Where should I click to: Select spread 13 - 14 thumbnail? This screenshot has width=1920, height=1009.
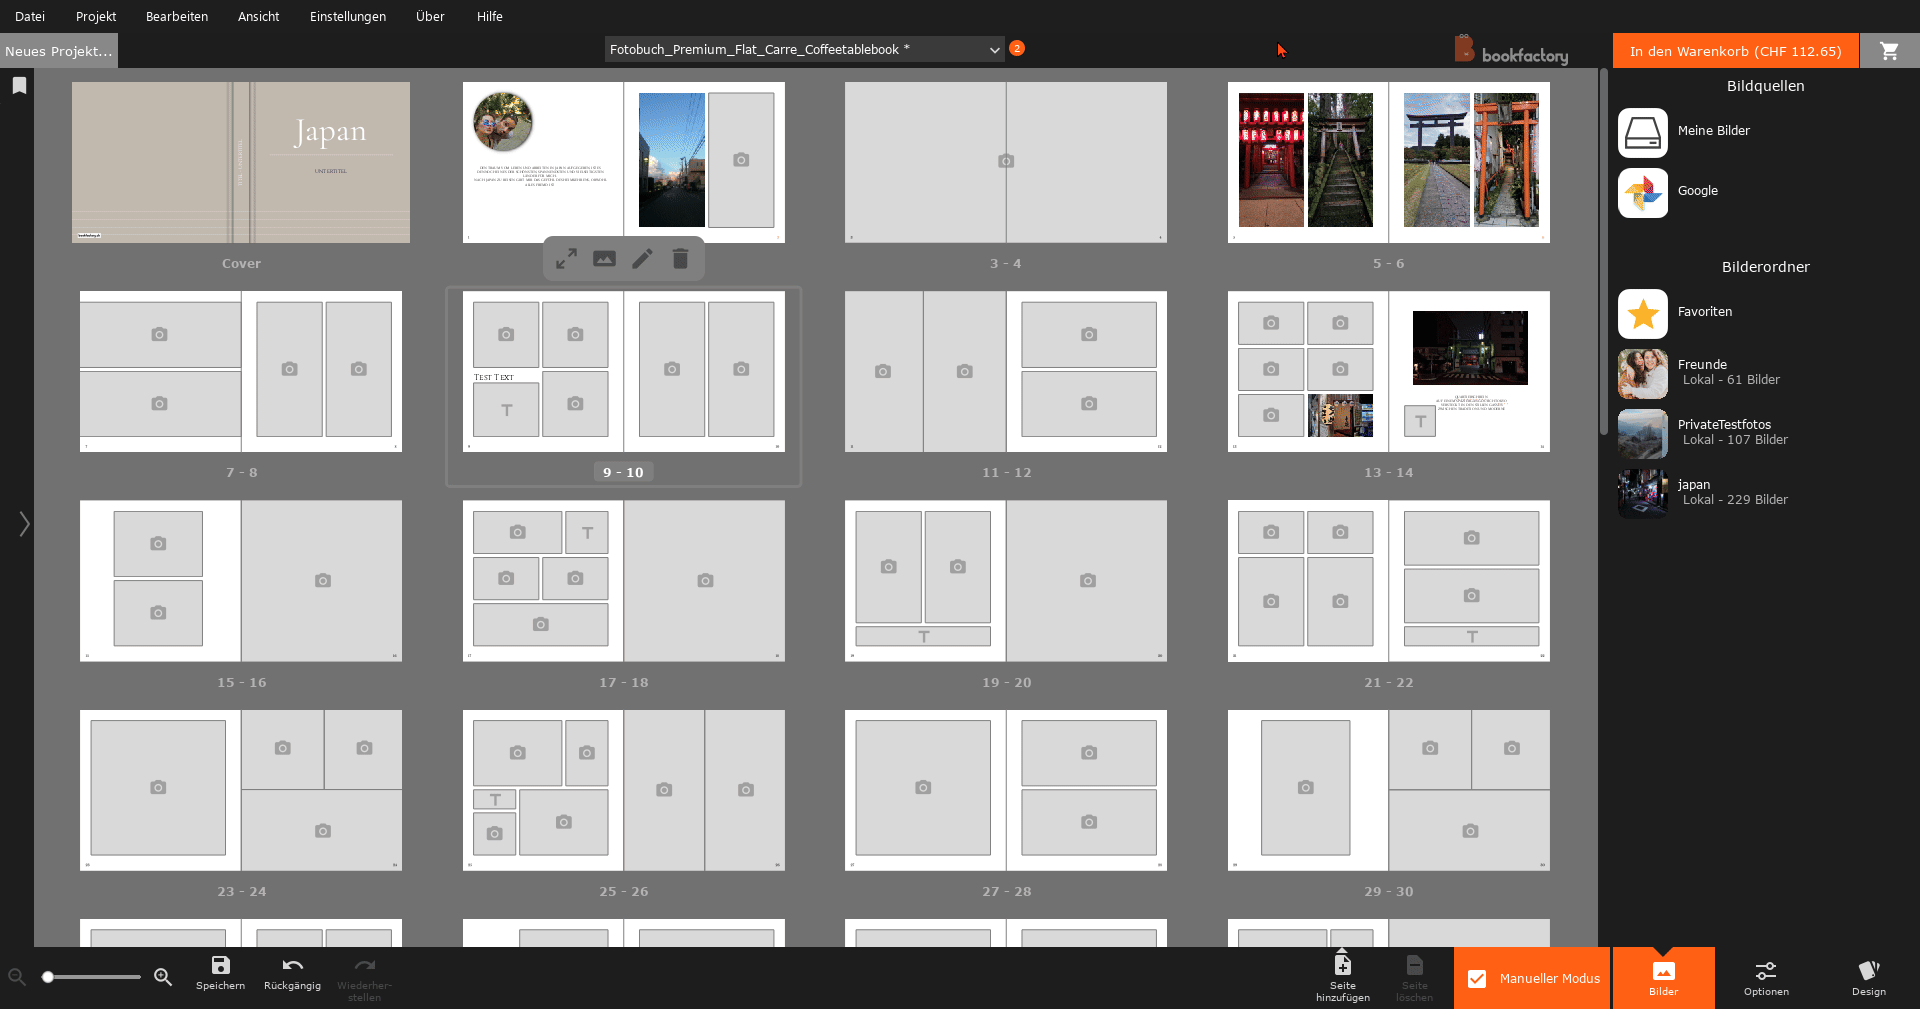coord(1389,371)
